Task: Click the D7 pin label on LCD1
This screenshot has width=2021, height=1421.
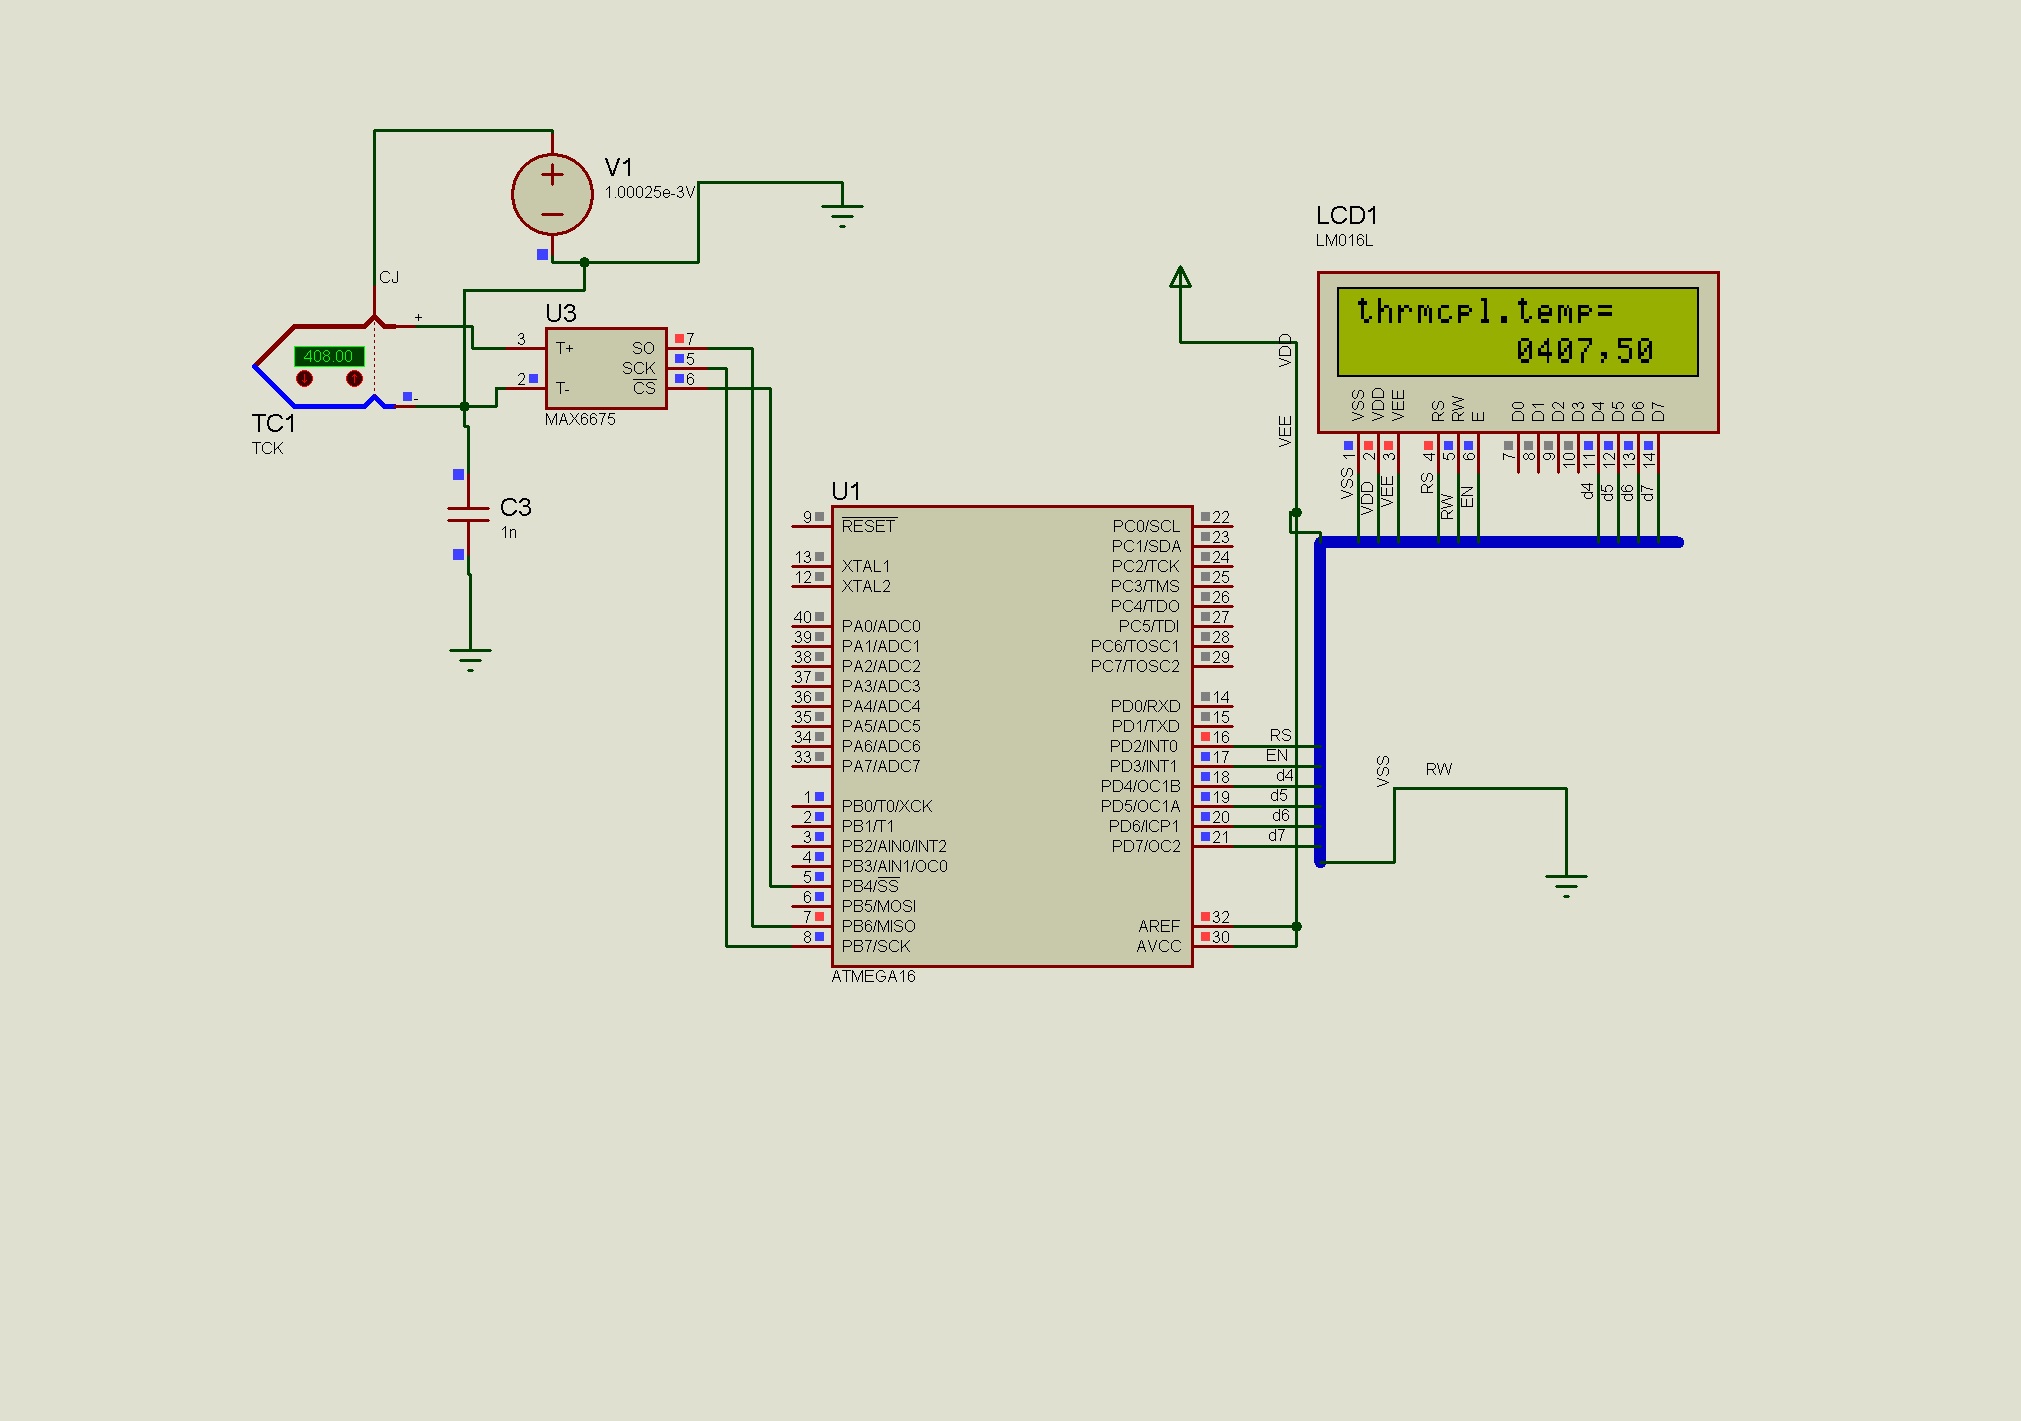Action: (1658, 411)
